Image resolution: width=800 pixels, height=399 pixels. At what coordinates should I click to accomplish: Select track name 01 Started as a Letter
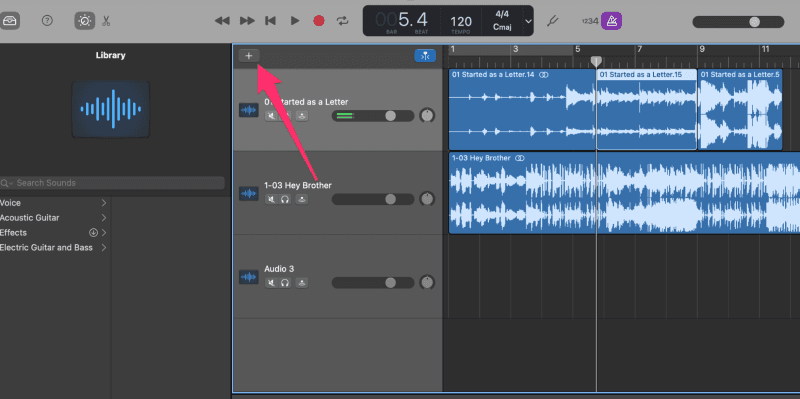(306, 102)
